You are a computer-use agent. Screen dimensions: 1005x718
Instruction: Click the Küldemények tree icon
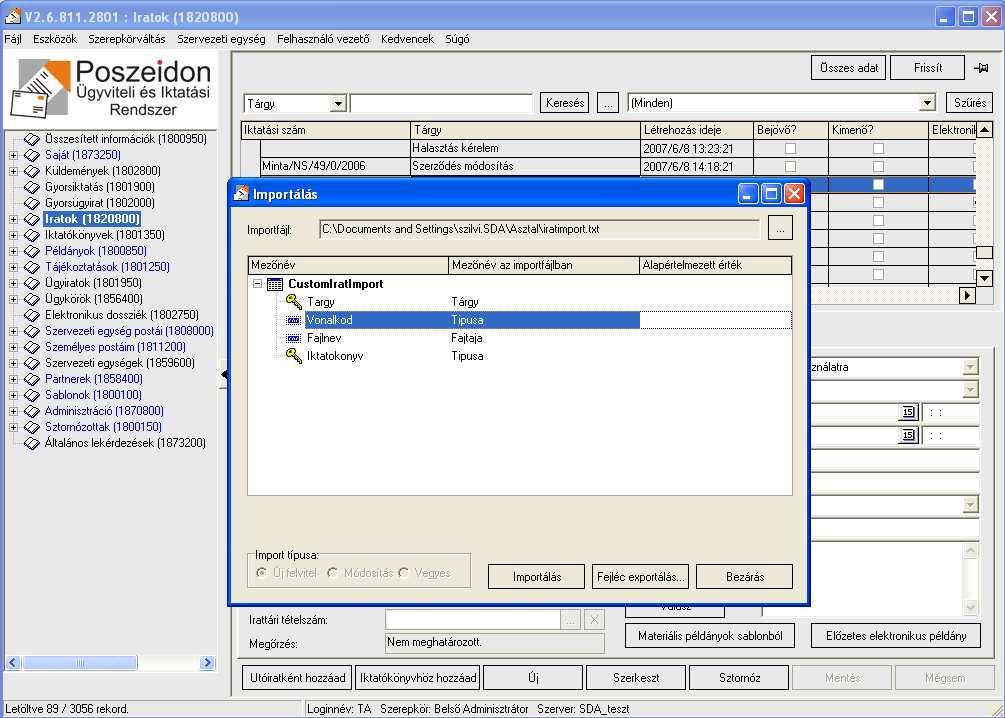pyautogui.click(x=32, y=171)
